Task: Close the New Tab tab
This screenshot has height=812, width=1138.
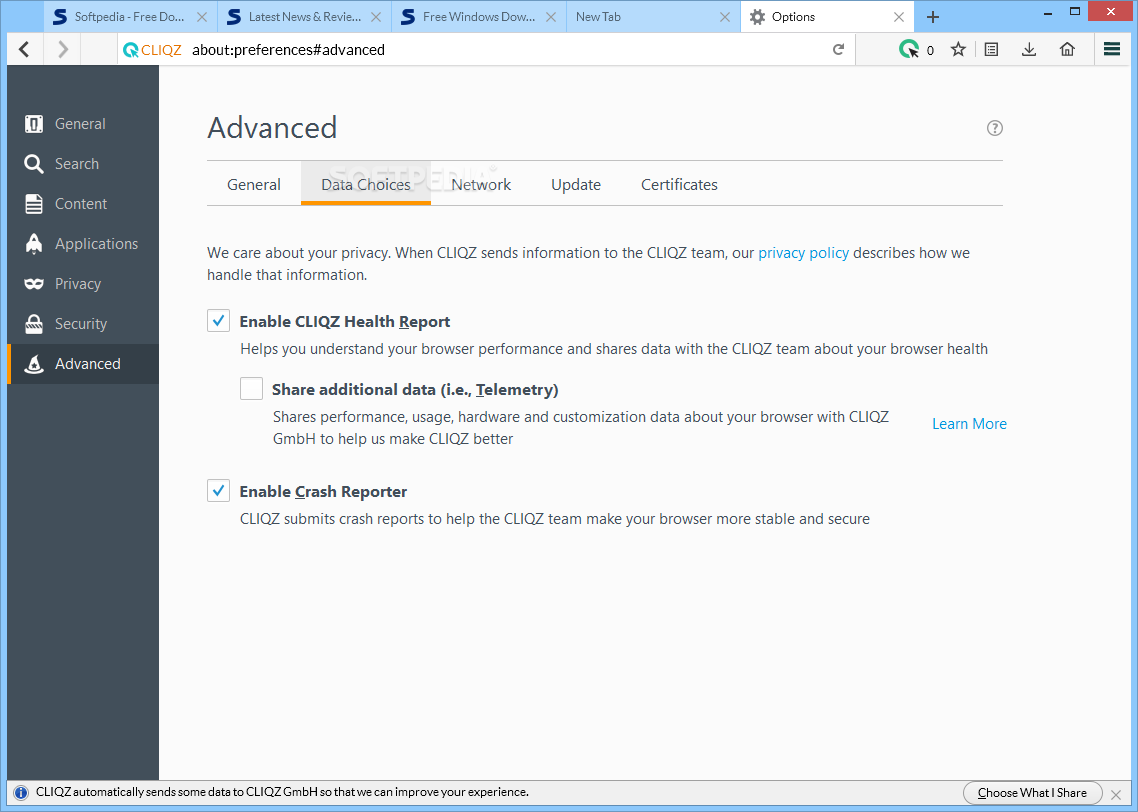Action: [x=724, y=17]
